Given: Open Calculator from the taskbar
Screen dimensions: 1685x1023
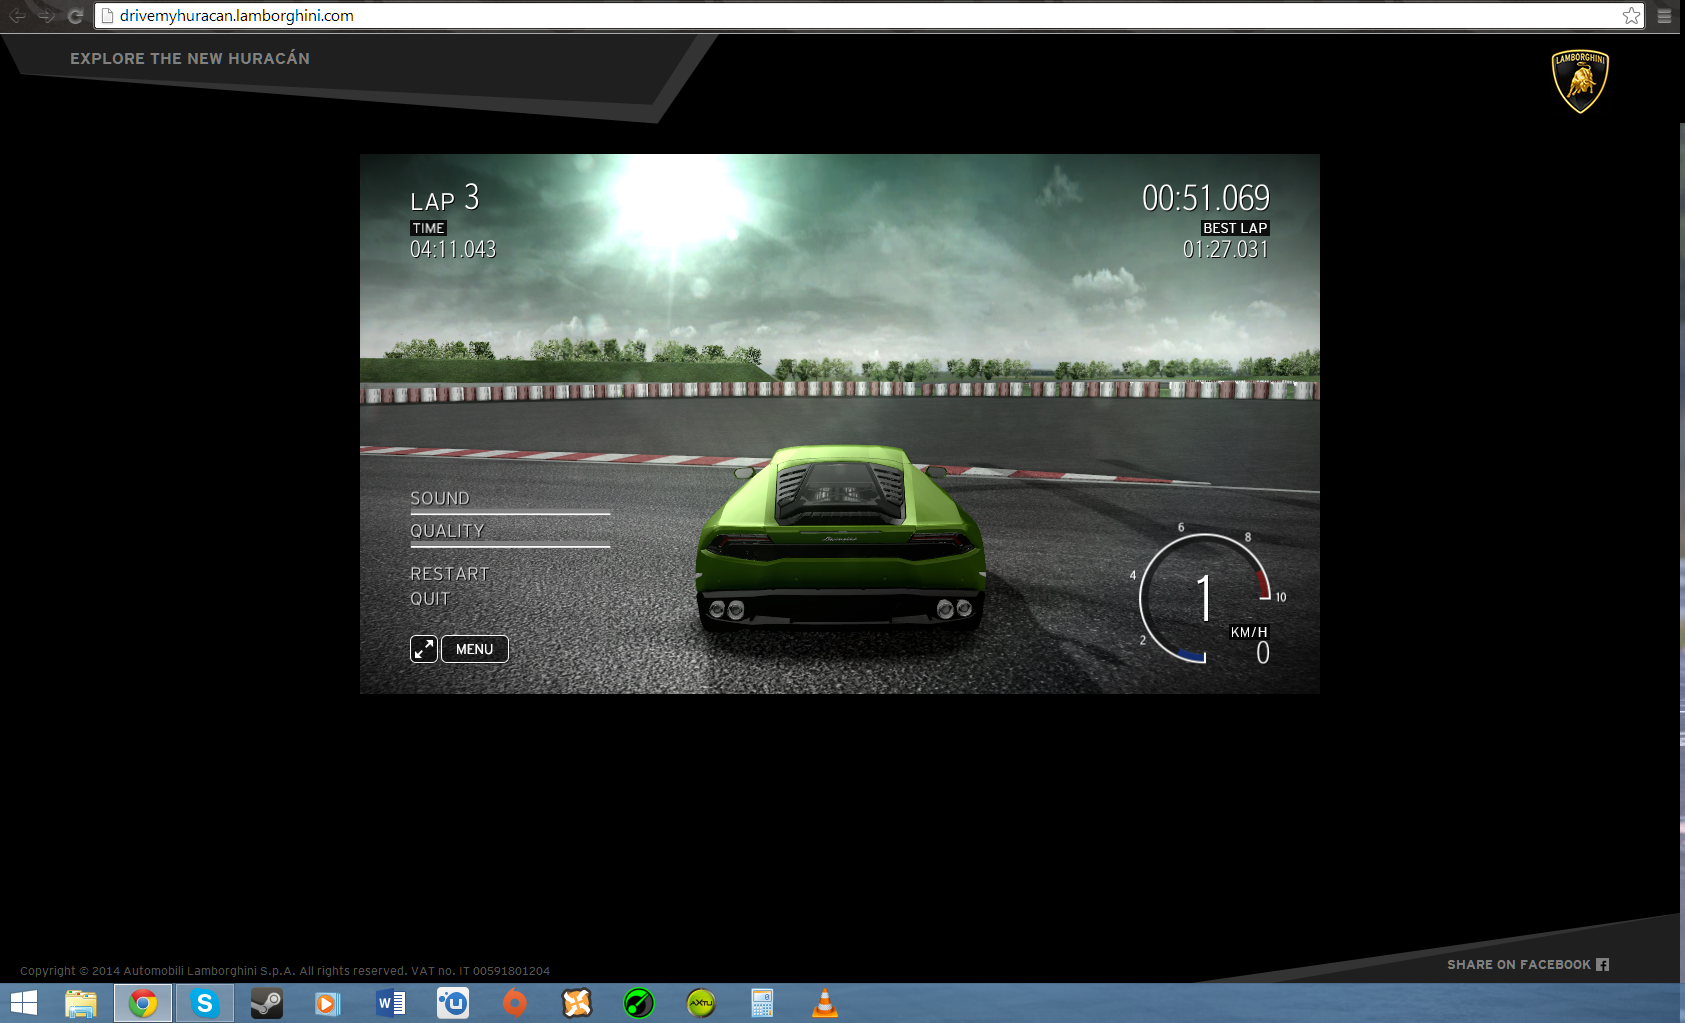Looking at the screenshot, I should (x=762, y=1003).
